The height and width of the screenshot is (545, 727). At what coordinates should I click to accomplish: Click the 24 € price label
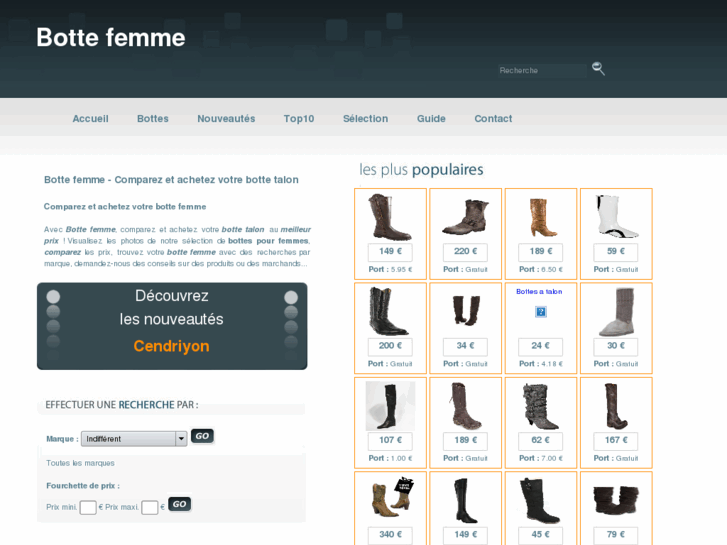click(x=540, y=346)
